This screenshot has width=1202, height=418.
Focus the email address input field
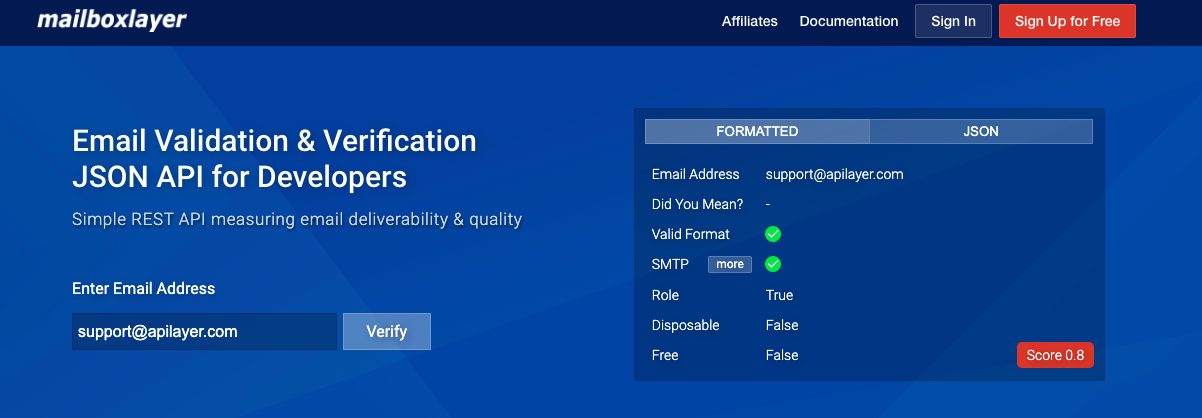[204, 331]
